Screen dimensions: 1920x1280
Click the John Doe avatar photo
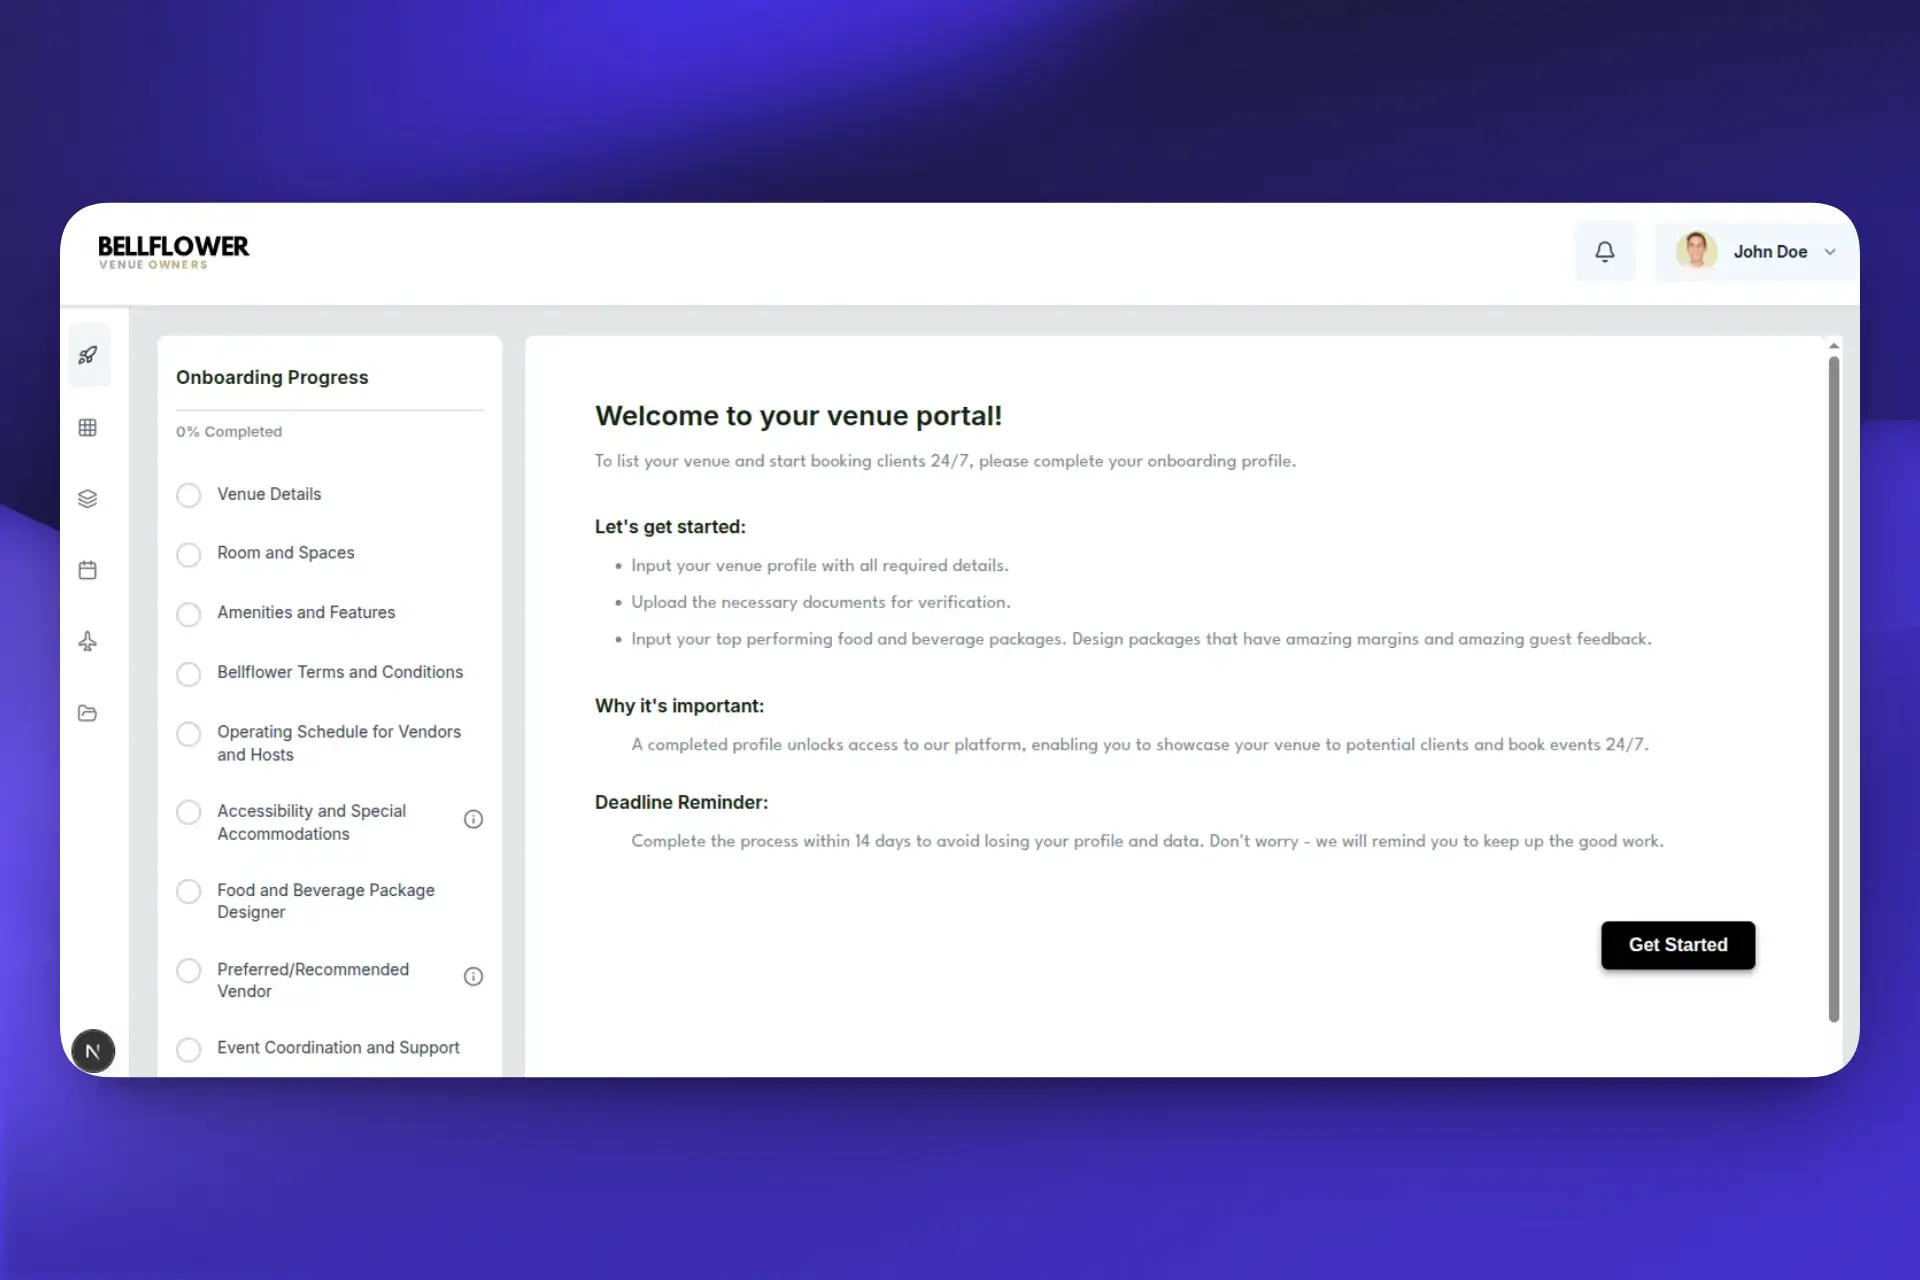point(1696,251)
